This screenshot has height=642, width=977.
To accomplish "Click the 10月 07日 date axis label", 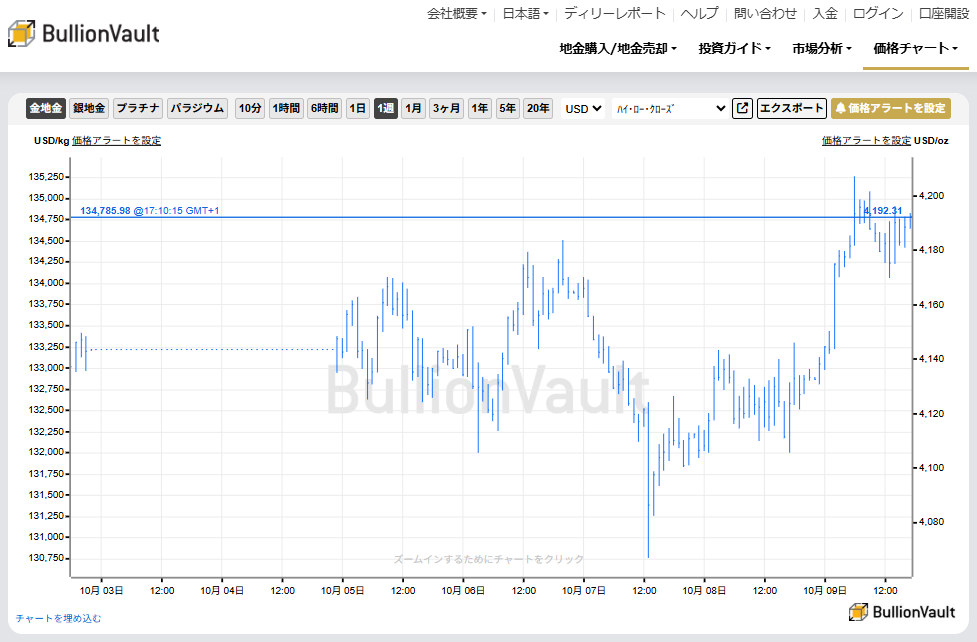I will (583, 590).
